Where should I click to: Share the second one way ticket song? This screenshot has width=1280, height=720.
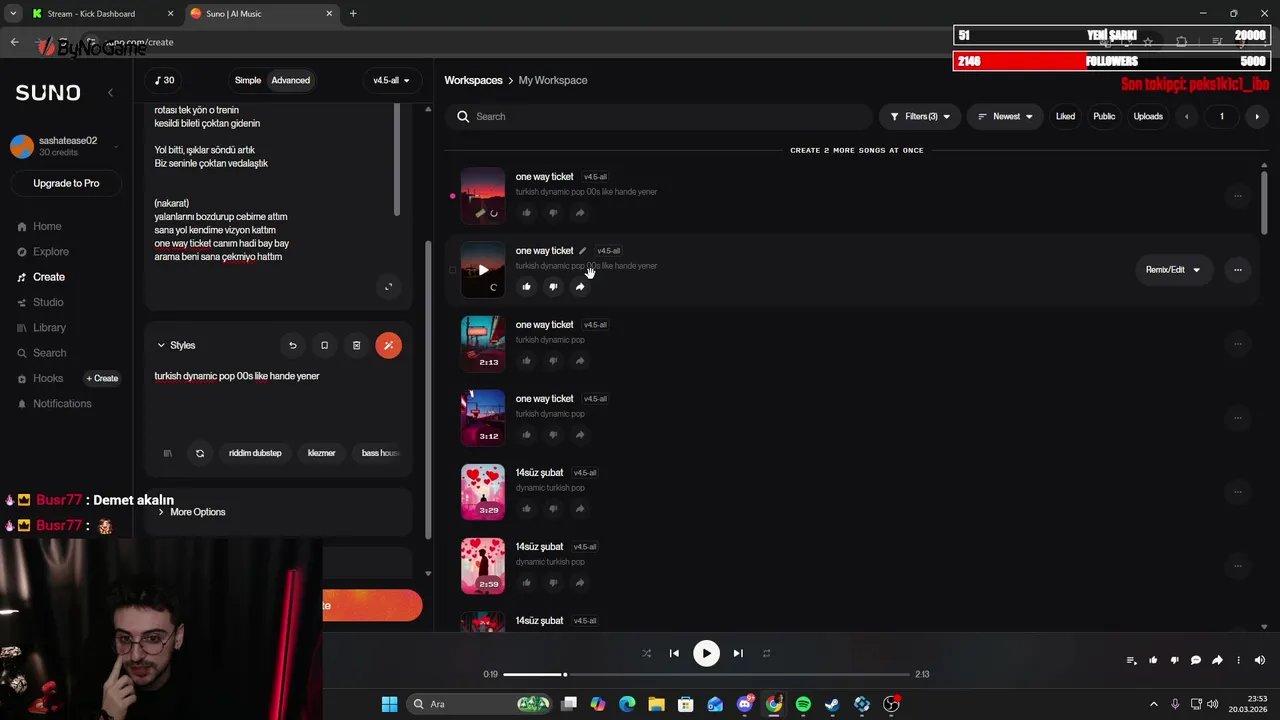tap(580, 287)
